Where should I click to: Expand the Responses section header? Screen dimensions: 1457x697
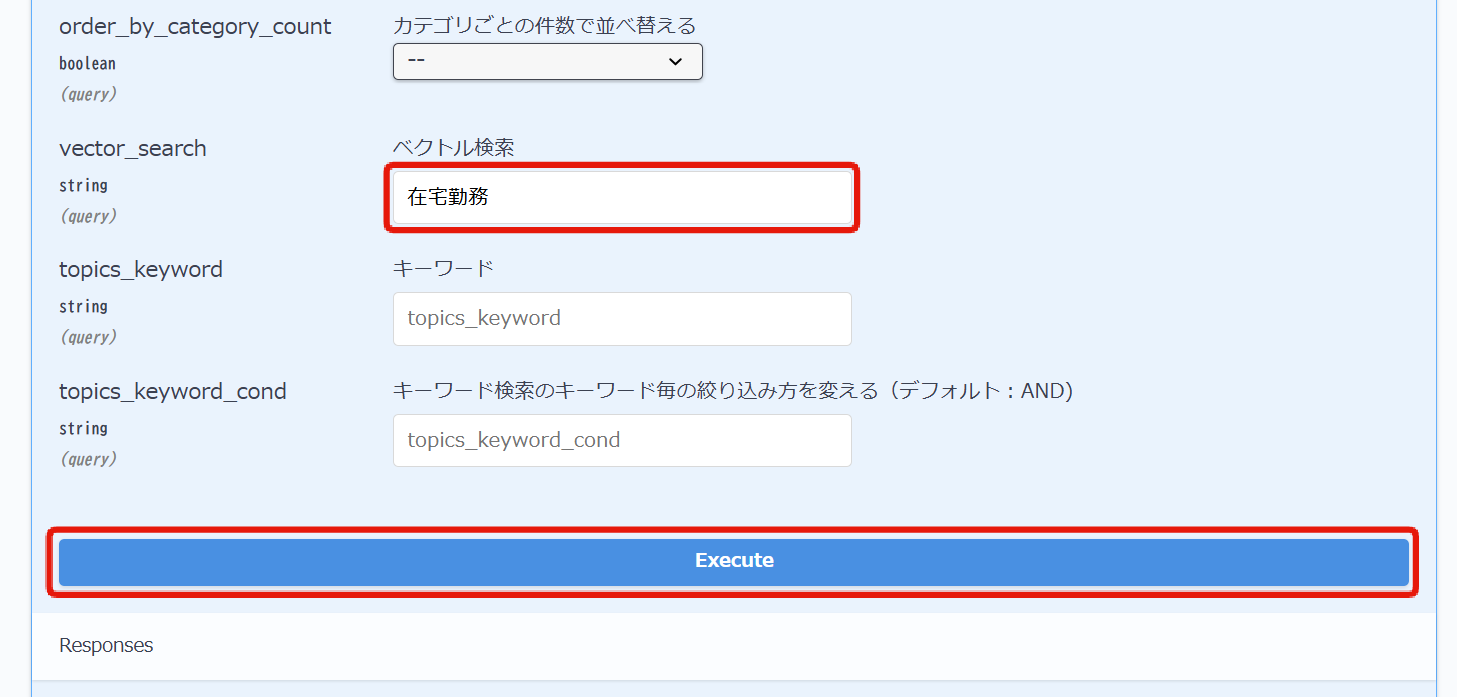click(106, 645)
